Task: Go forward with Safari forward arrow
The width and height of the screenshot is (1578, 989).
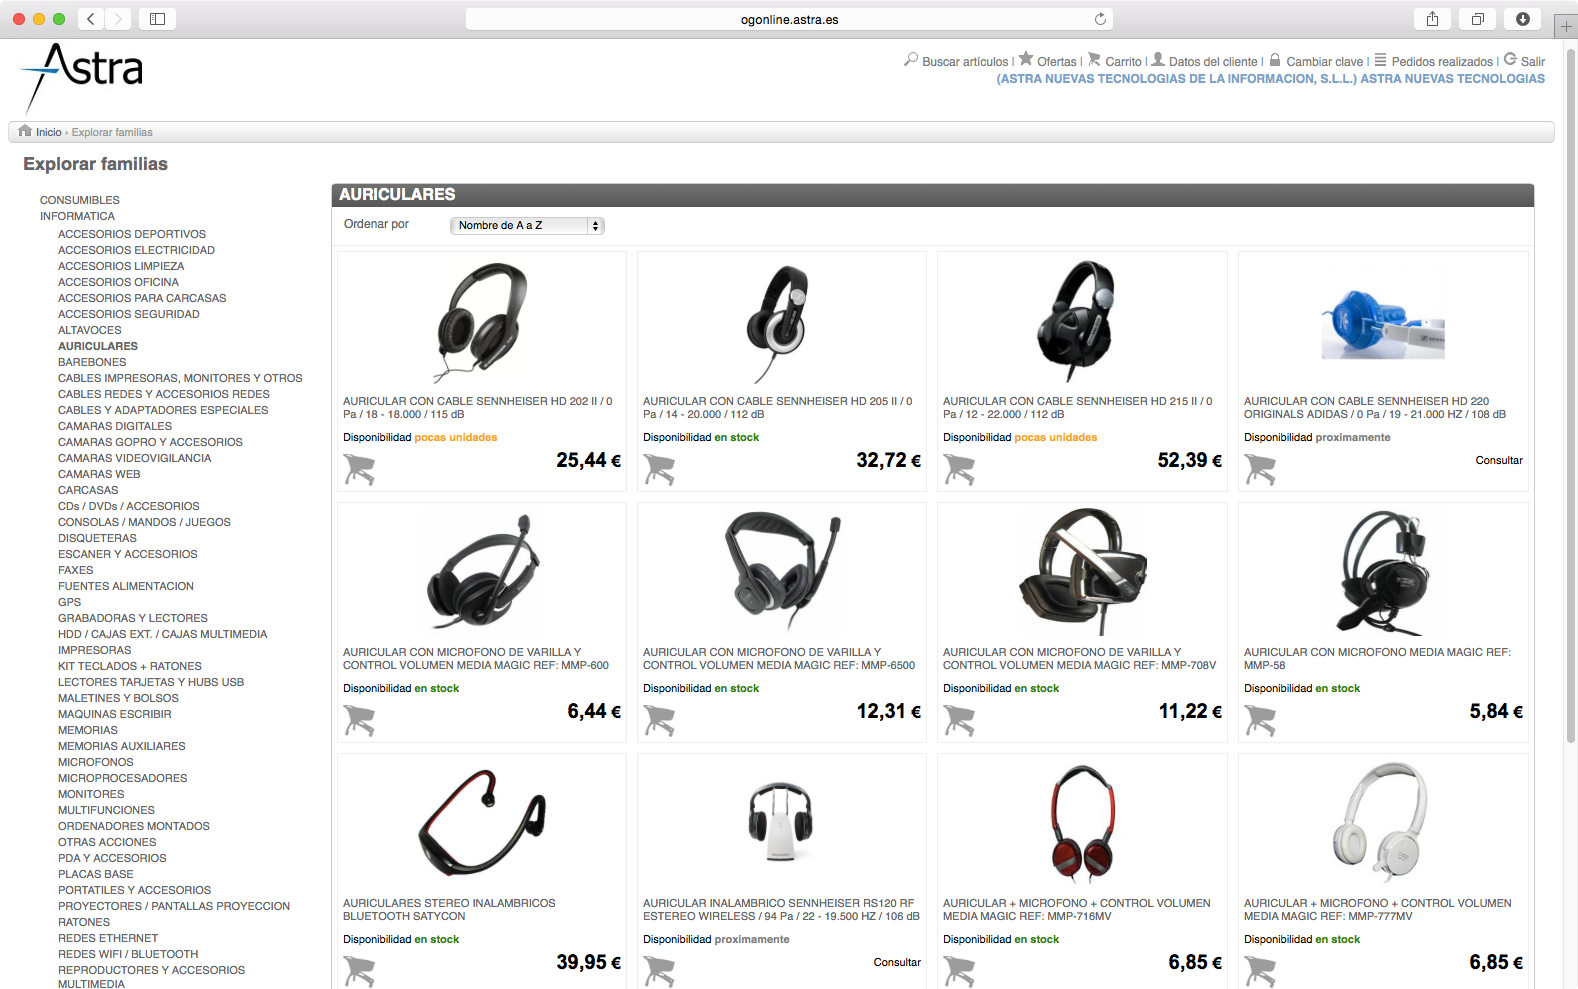Action: tap(118, 18)
